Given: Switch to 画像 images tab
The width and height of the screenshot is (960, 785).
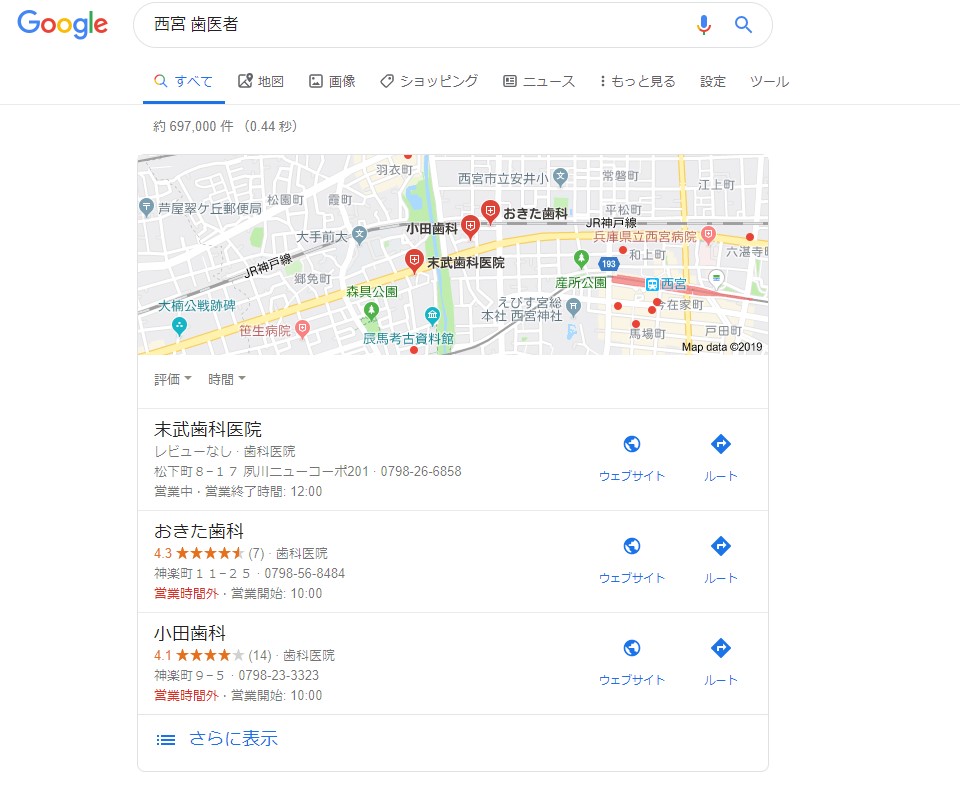Looking at the screenshot, I should click(x=332, y=81).
